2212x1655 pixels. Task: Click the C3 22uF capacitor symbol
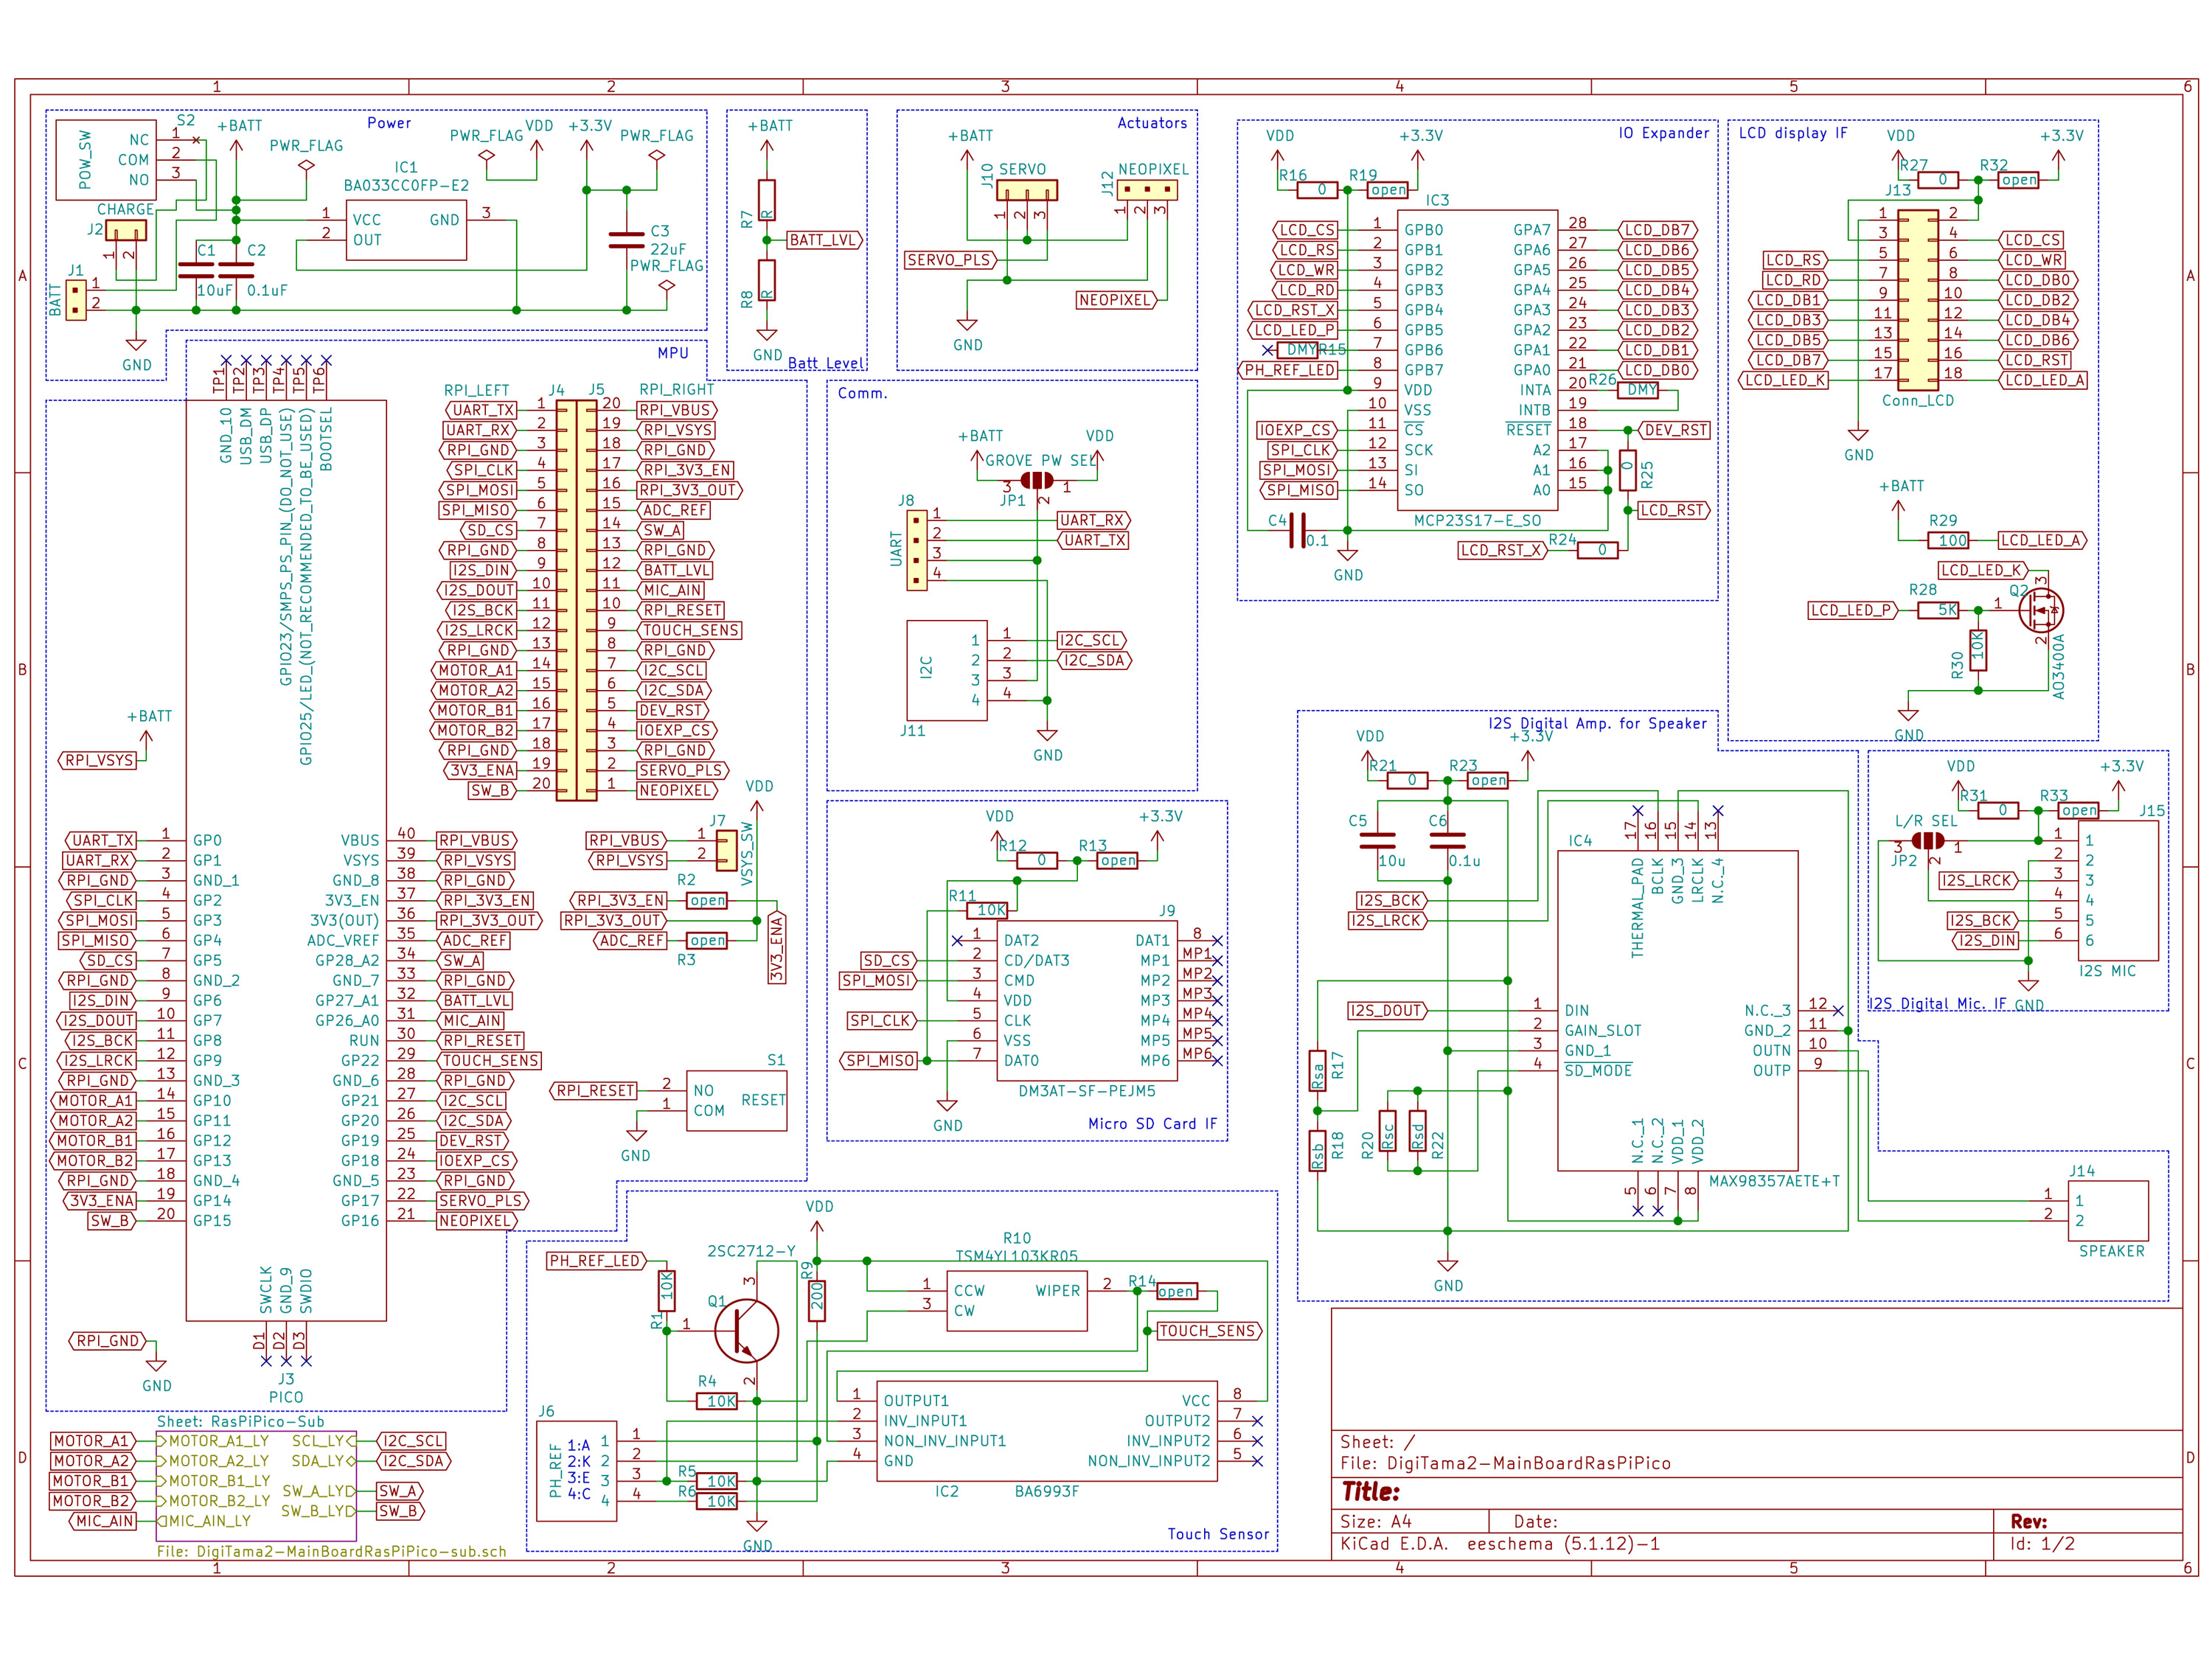tap(626, 240)
